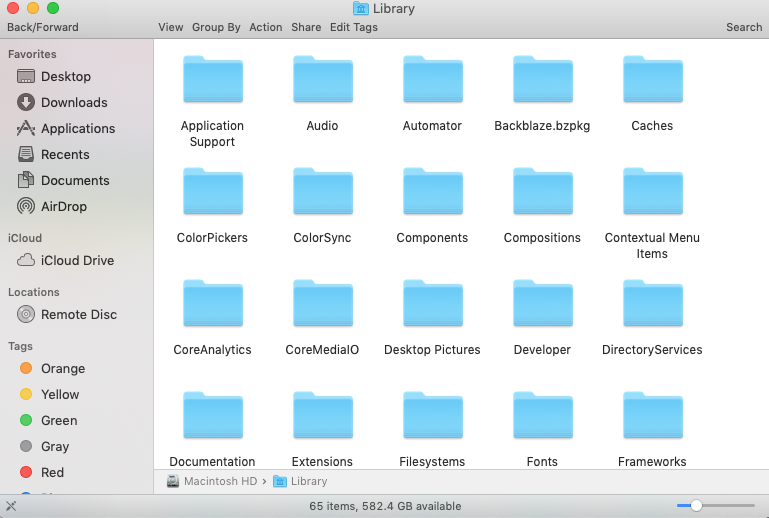Open the Desktop Pictures folder
This screenshot has height=518, width=769.
[x=433, y=303]
